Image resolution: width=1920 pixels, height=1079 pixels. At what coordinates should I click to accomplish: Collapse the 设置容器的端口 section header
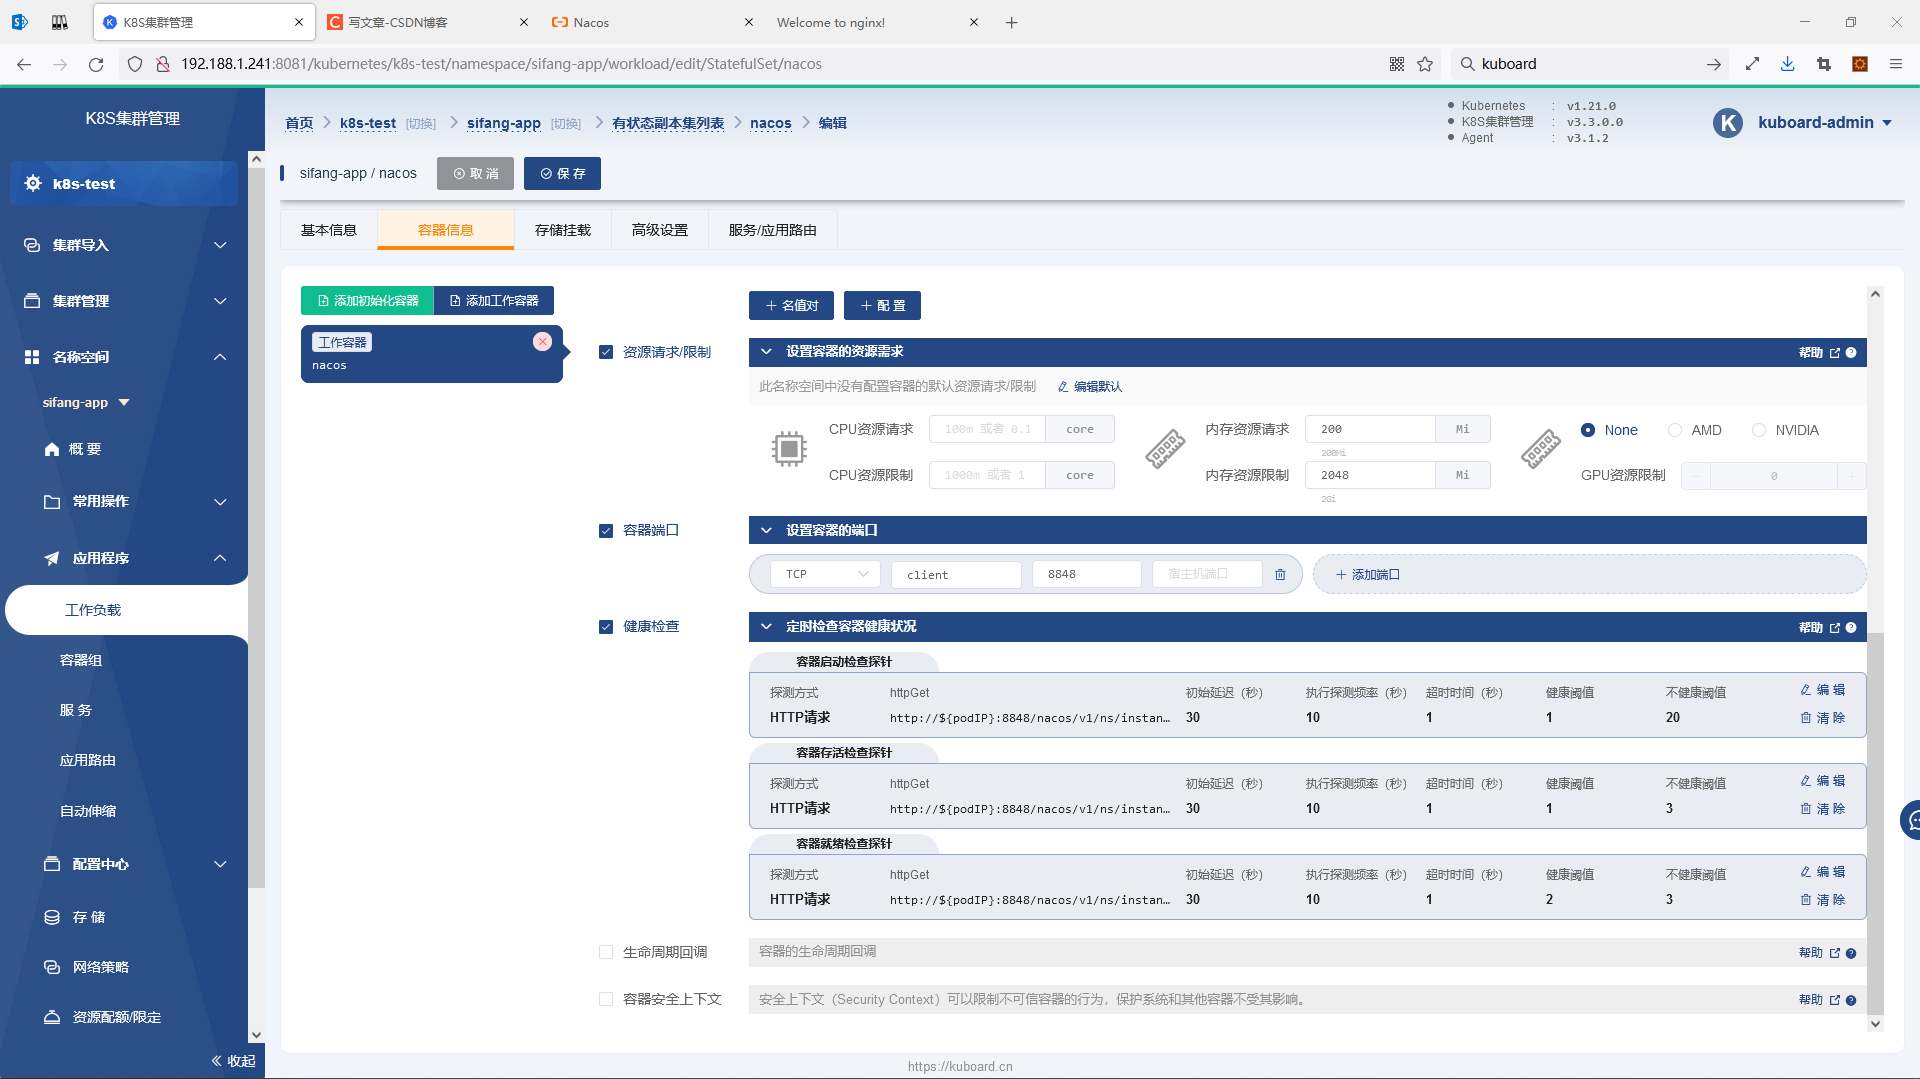1307,530
